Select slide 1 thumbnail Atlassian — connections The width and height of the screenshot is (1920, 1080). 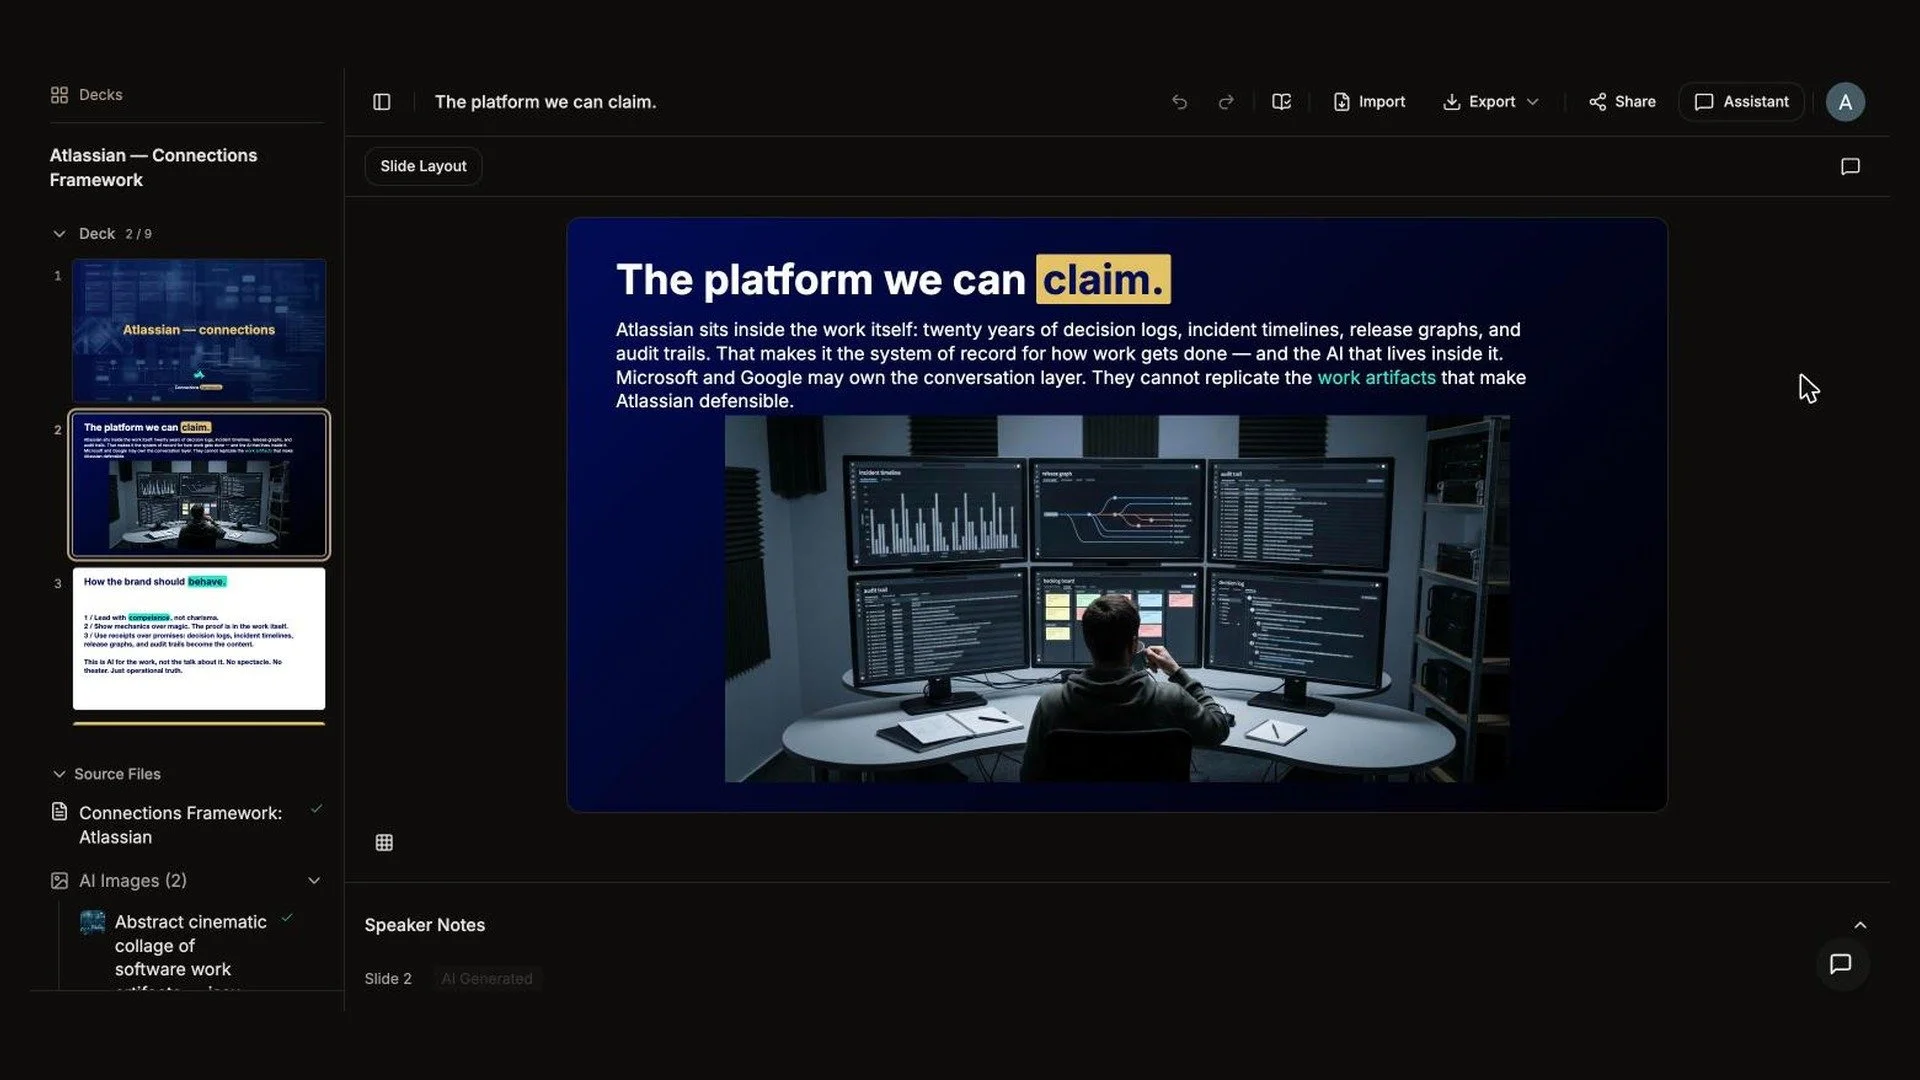(x=199, y=330)
